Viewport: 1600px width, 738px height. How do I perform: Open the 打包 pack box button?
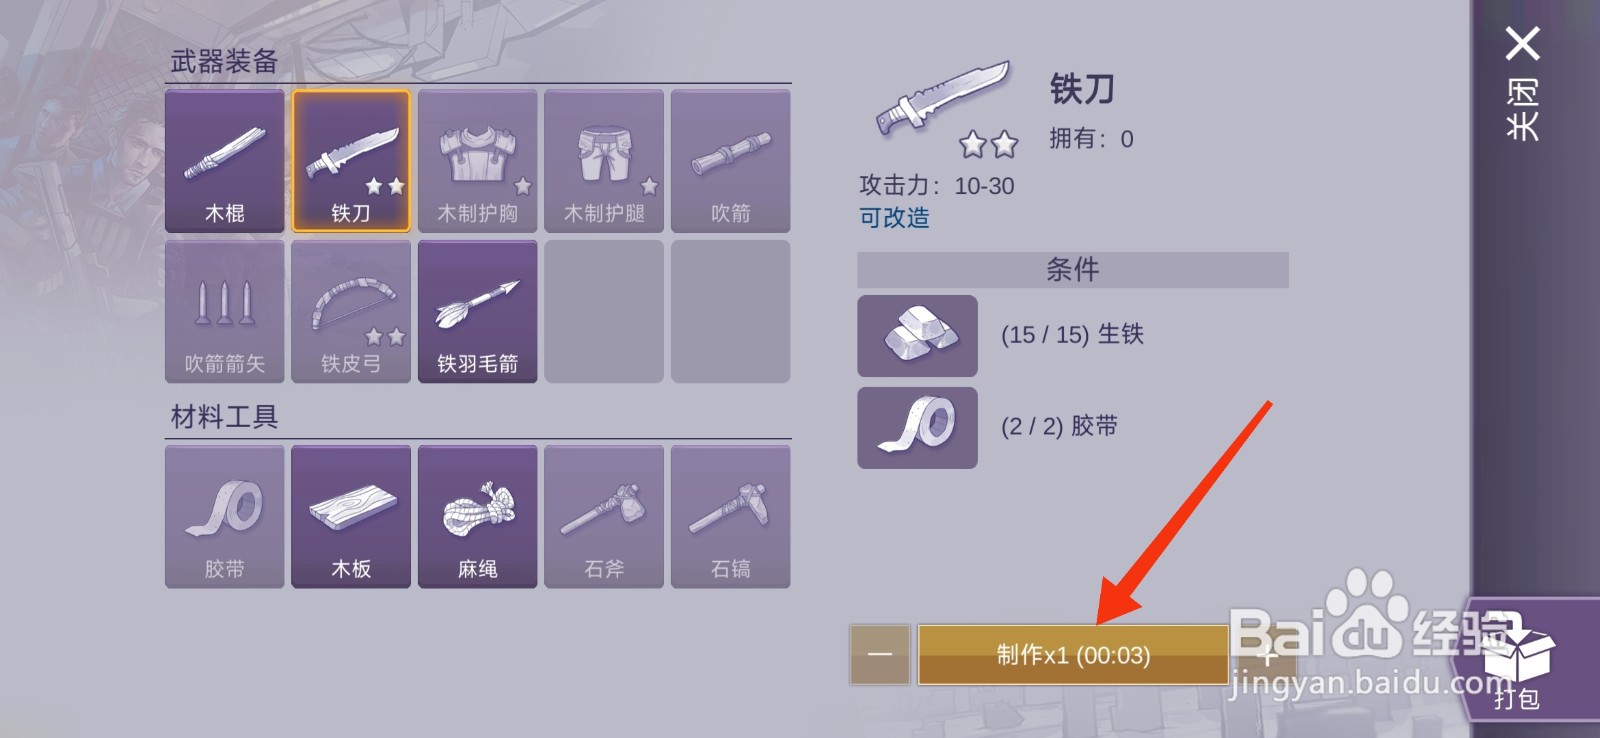(1518, 660)
